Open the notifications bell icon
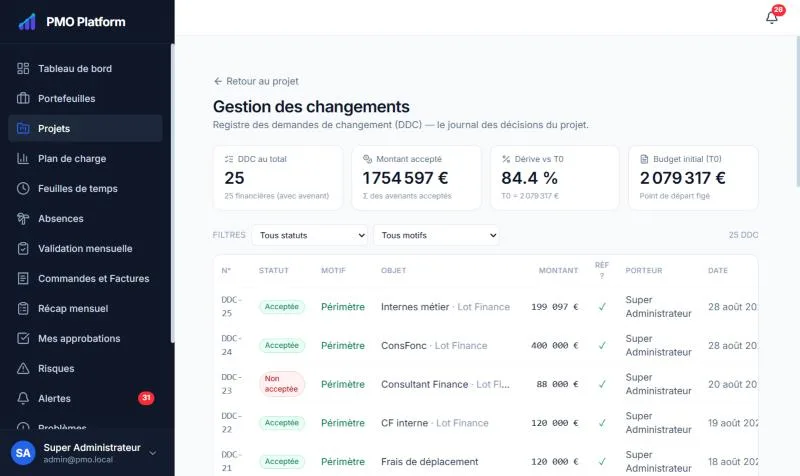The height and width of the screenshot is (476, 800). pyautogui.click(x=771, y=18)
